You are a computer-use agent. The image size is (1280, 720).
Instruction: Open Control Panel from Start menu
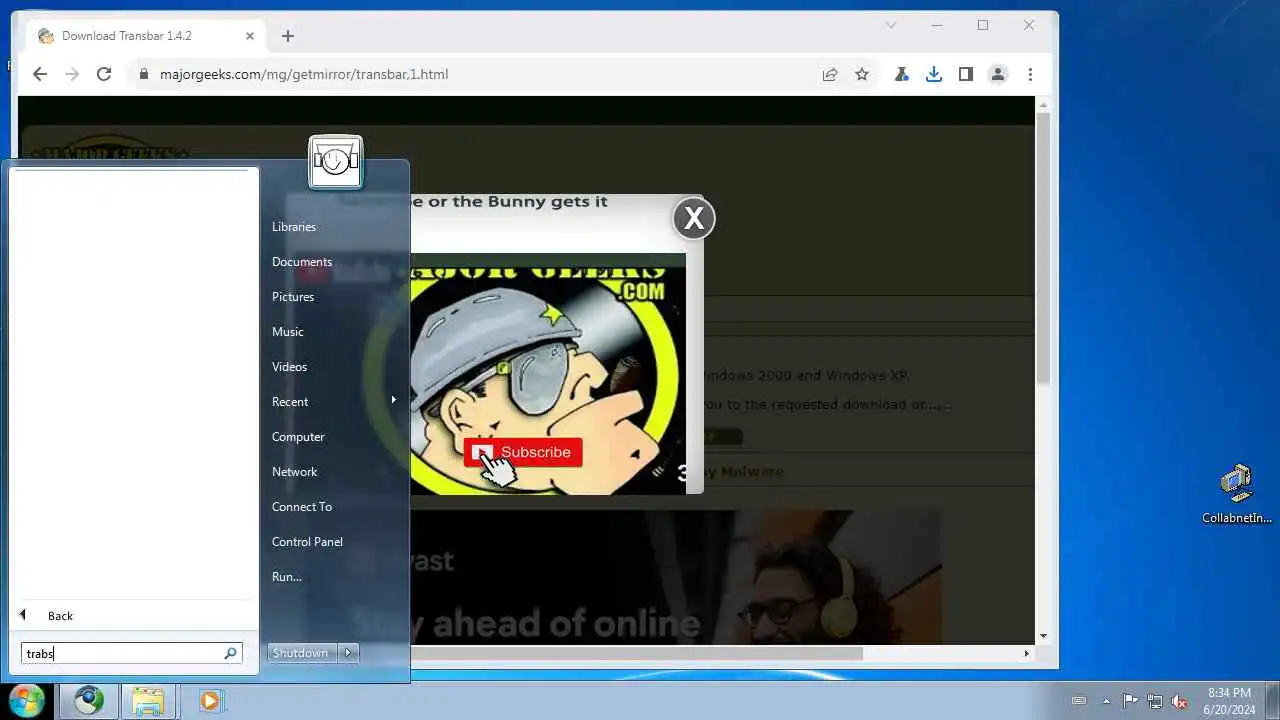[307, 542]
